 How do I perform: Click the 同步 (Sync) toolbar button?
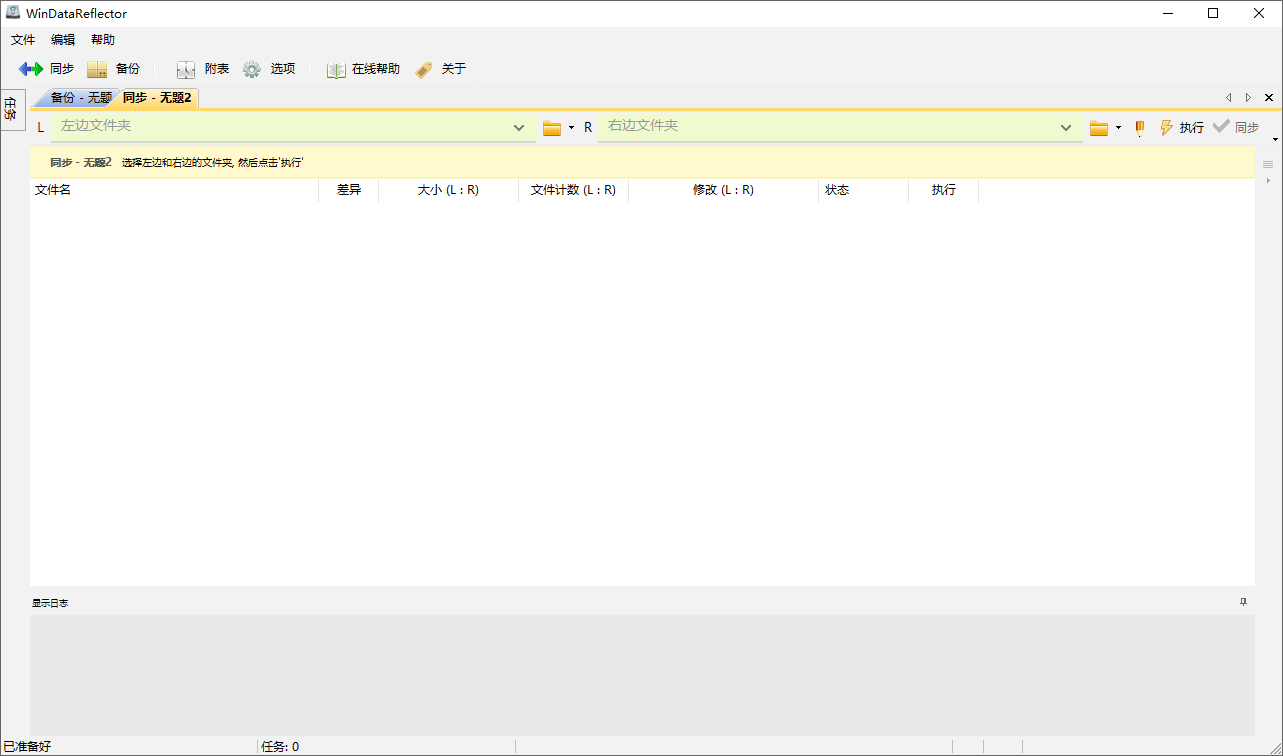(46, 69)
